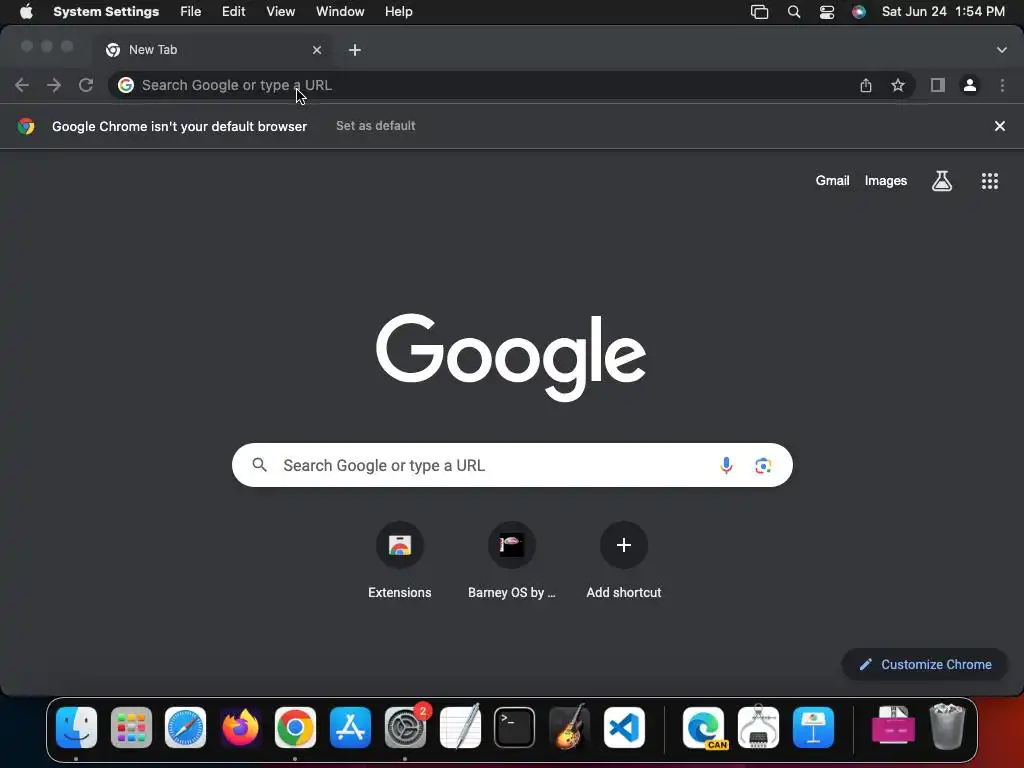Open Search Labs flask icon

click(x=942, y=181)
